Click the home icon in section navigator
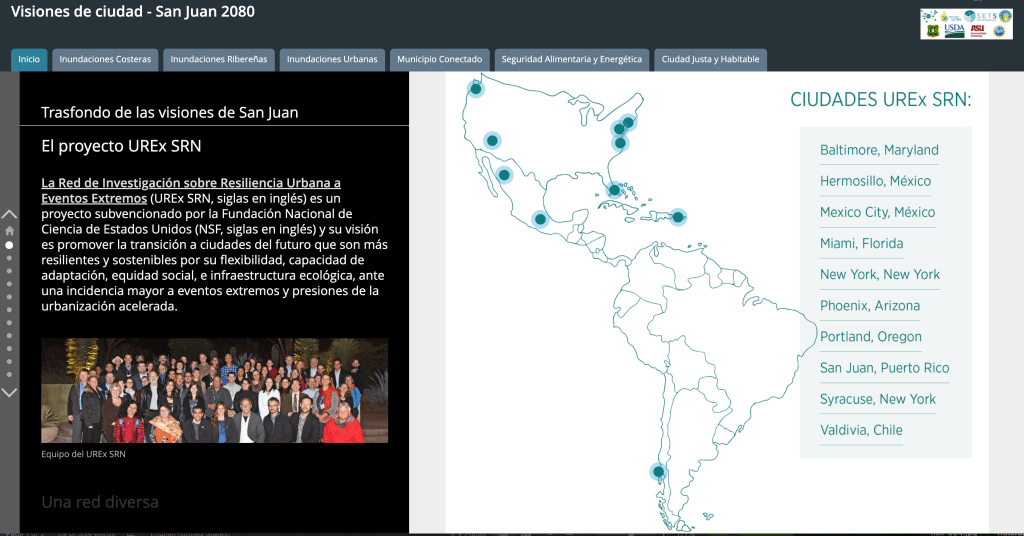The height and width of the screenshot is (536, 1024). click(x=10, y=231)
